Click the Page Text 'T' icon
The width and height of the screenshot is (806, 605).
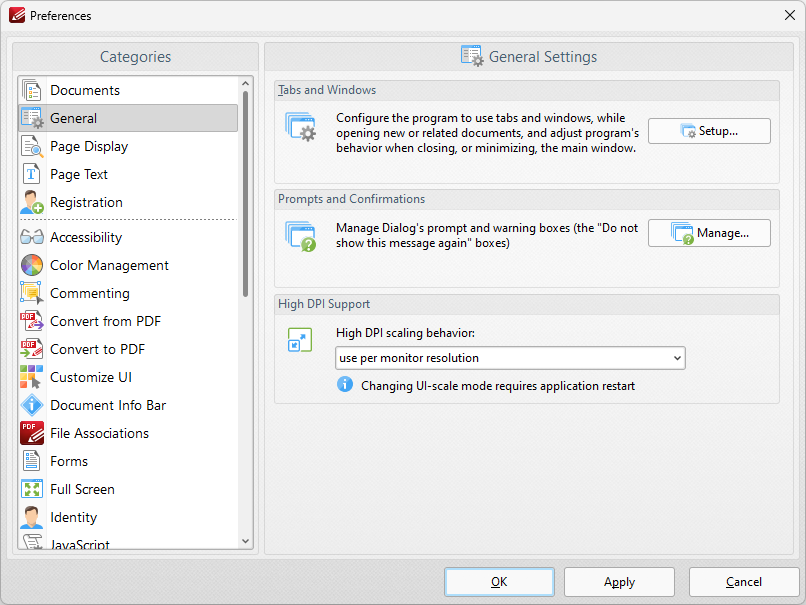coord(32,174)
